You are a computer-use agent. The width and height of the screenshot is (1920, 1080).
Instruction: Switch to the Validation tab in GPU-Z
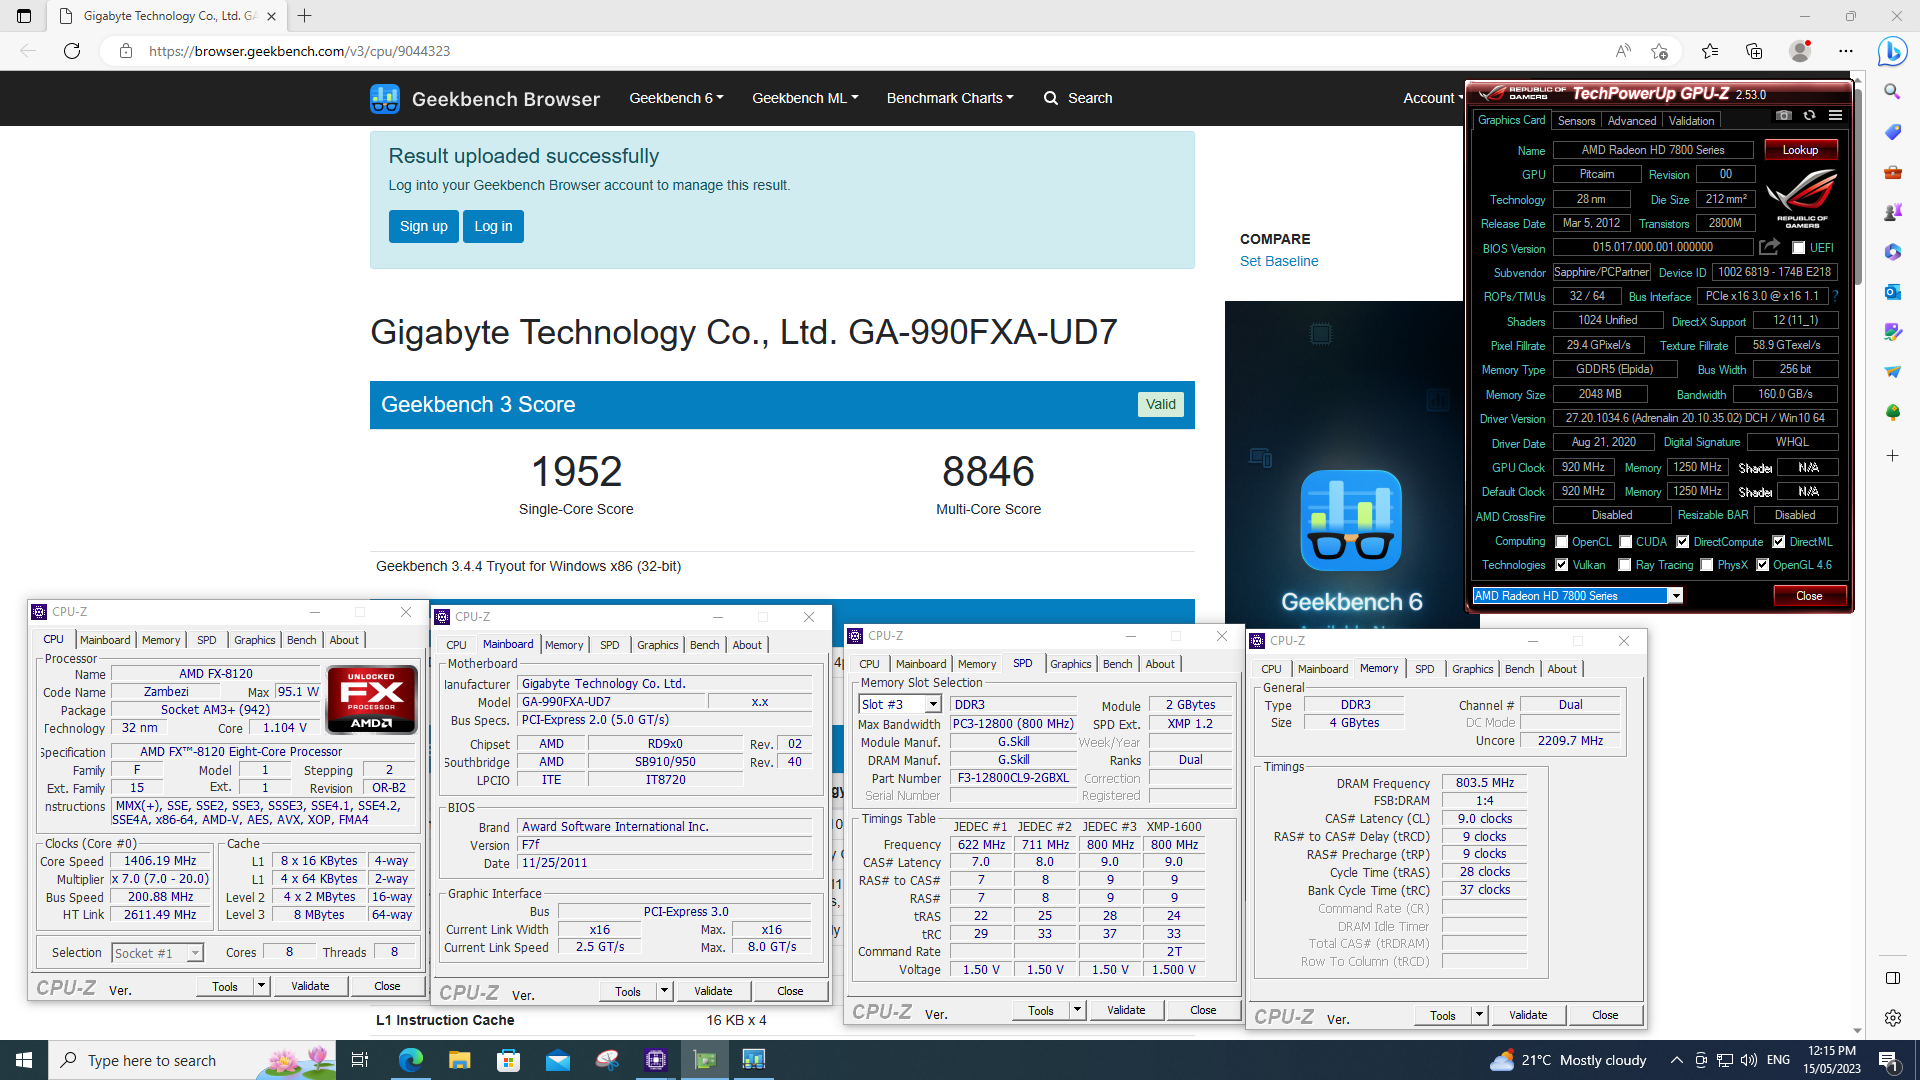pos(1691,121)
